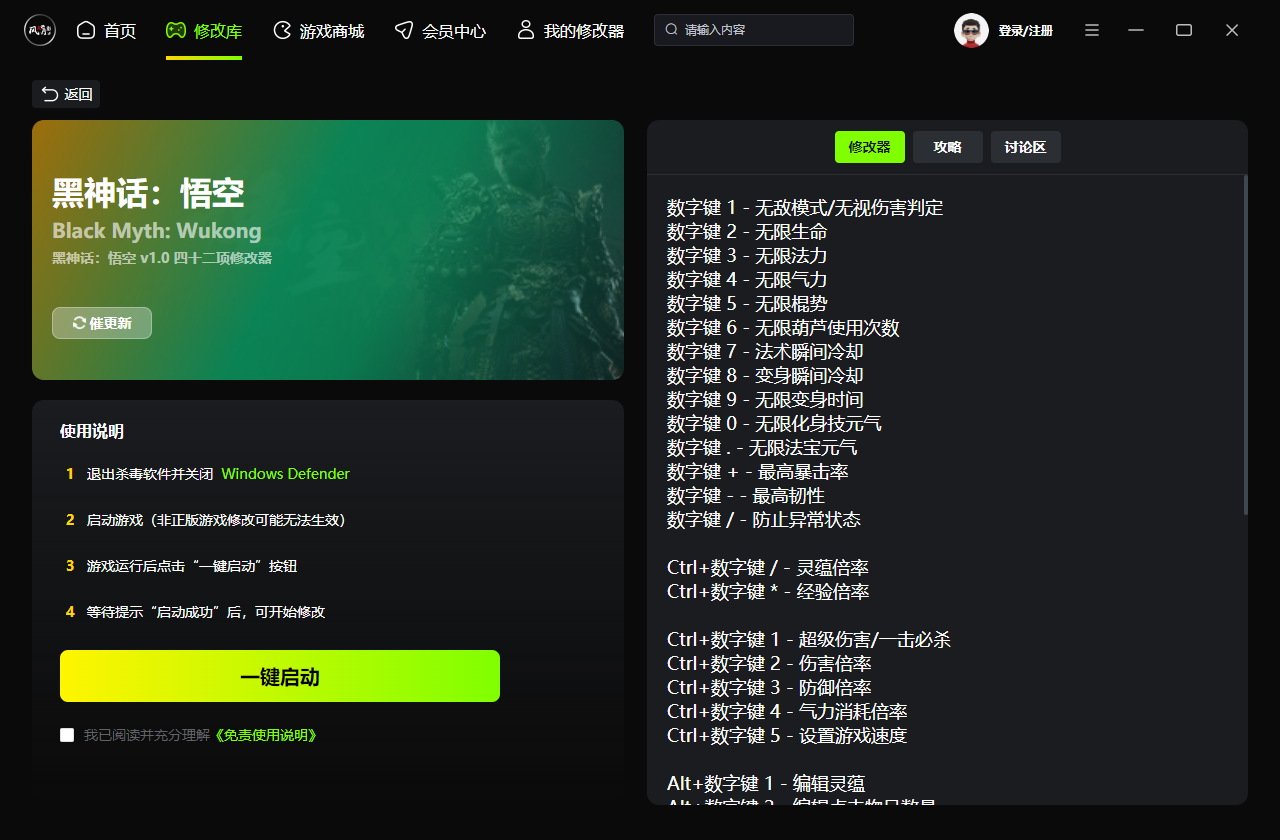The height and width of the screenshot is (840, 1280).
Task: Switch to the 攻略 guide tab
Action: 947,147
